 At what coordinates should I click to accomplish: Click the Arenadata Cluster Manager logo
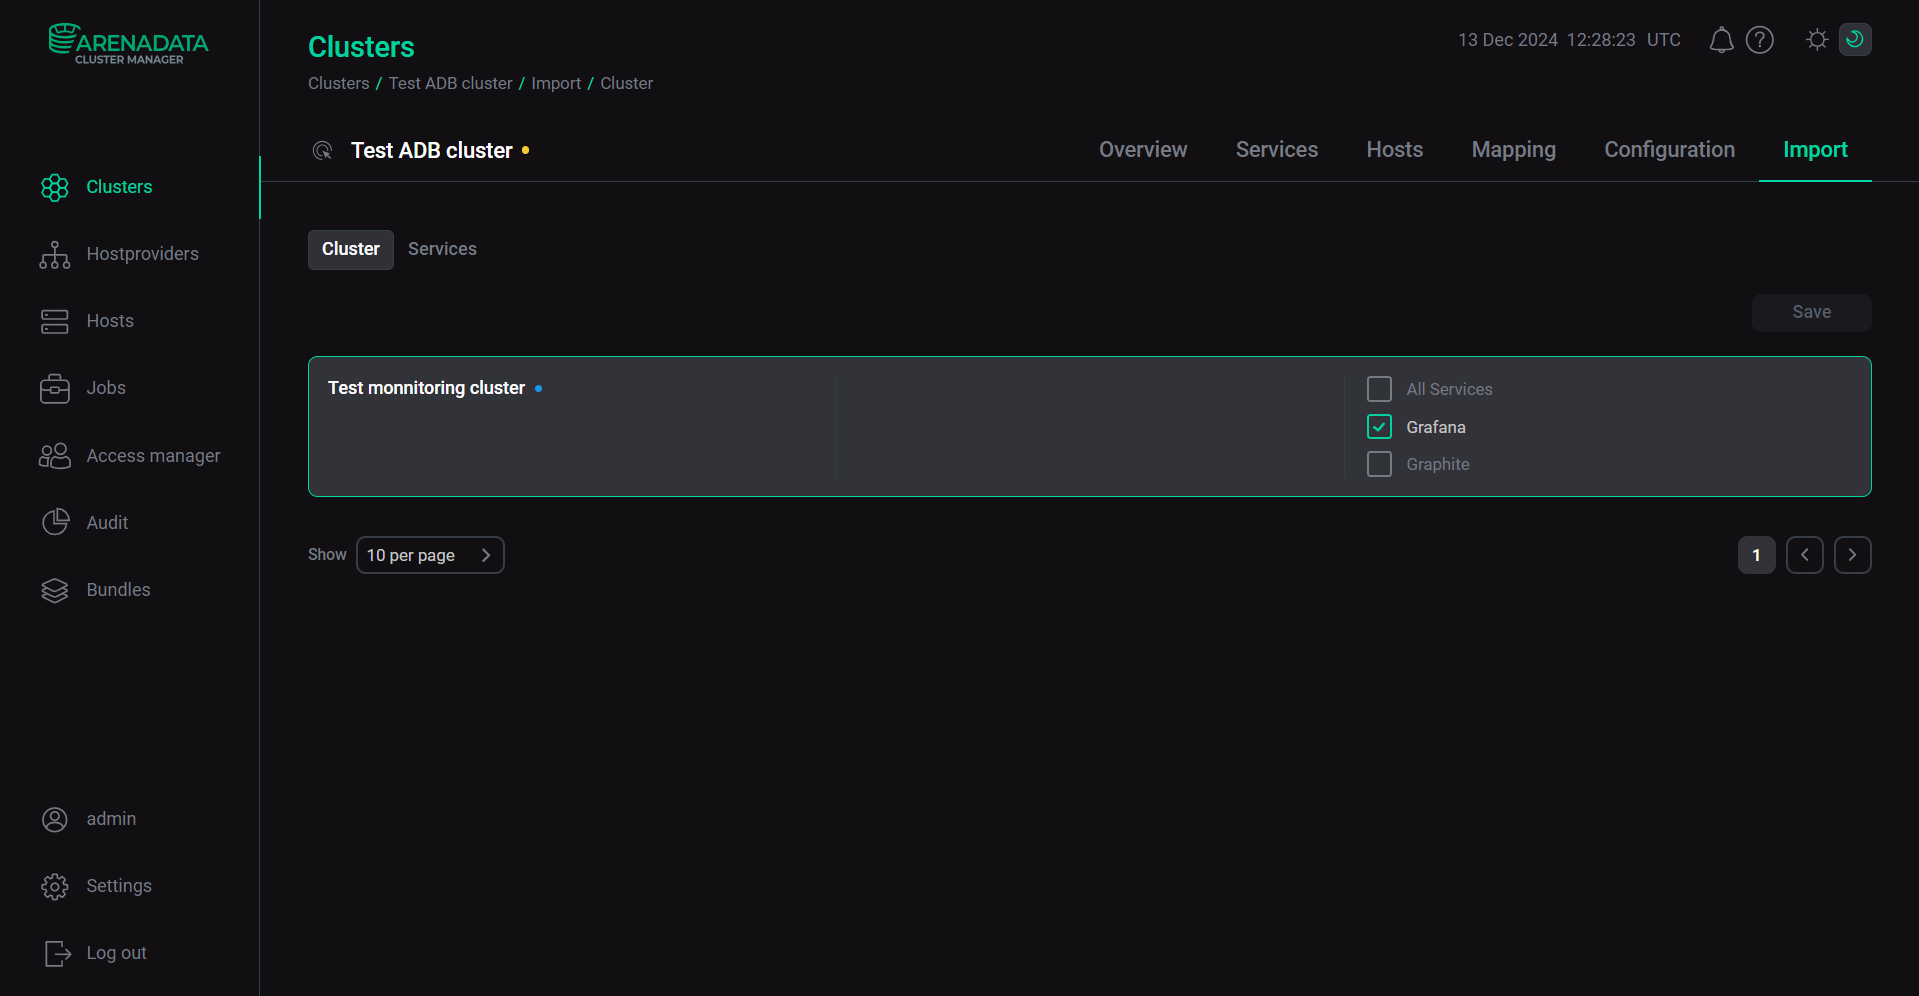point(129,44)
